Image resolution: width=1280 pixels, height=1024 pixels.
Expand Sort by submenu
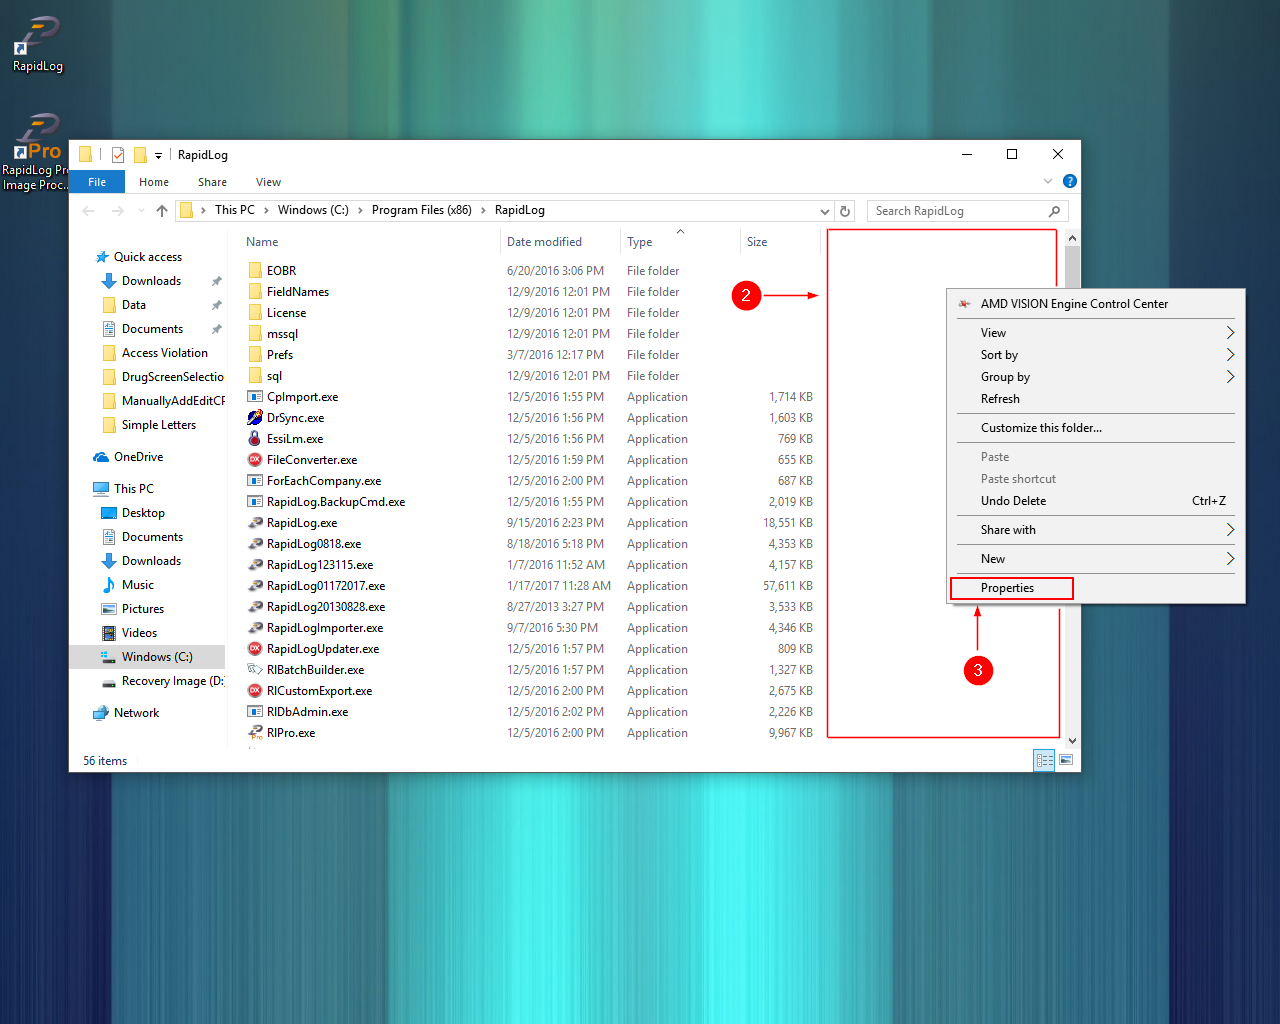1230,355
